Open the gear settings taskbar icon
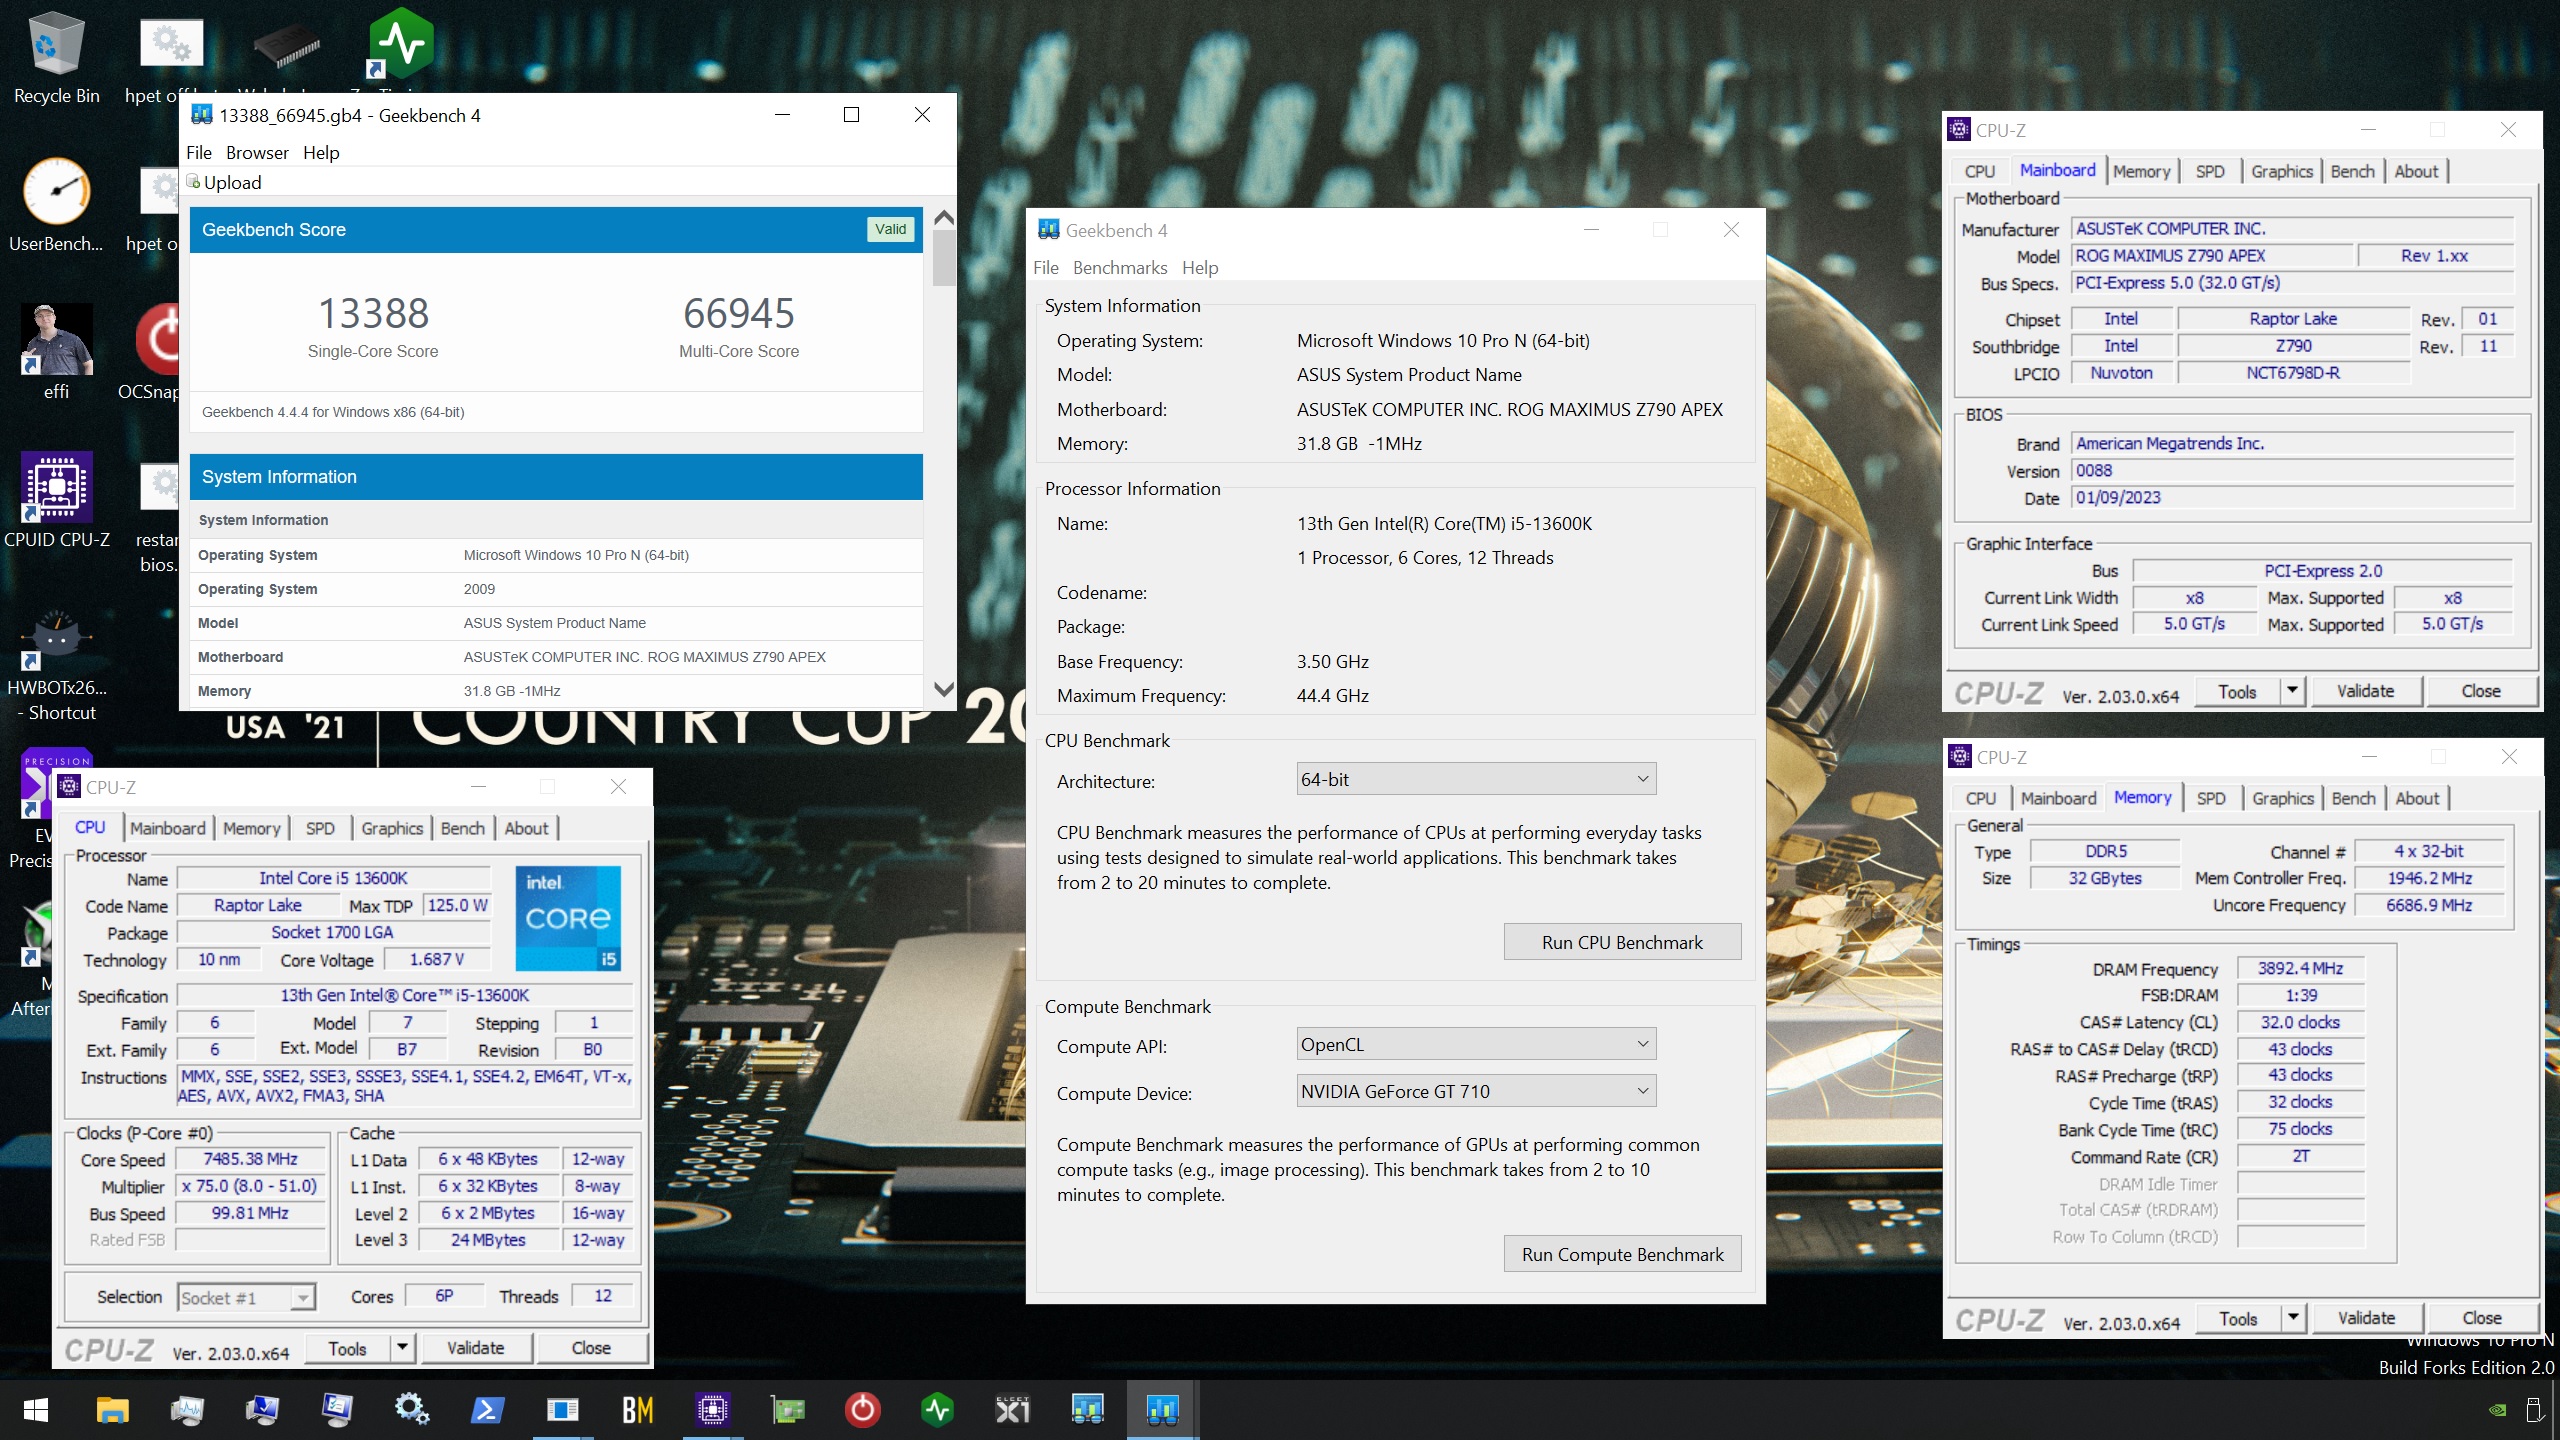The width and height of the screenshot is (2560, 1440). point(411,1410)
